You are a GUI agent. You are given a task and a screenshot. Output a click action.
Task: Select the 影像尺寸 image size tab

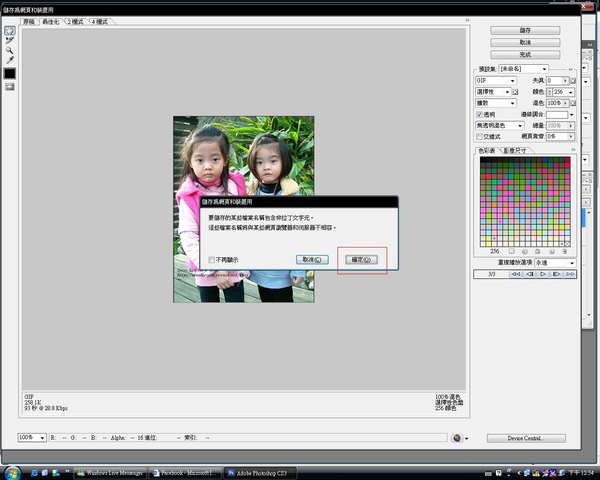coord(515,150)
